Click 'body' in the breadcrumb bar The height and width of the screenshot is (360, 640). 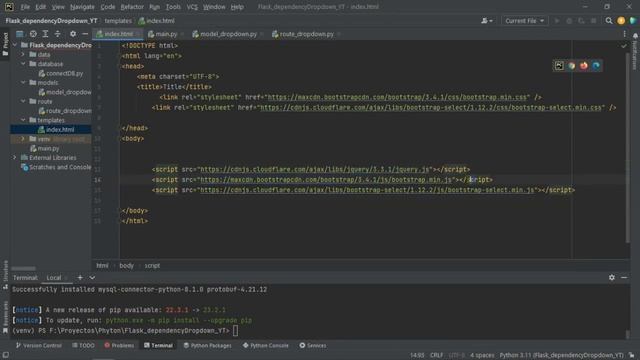point(127,266)
